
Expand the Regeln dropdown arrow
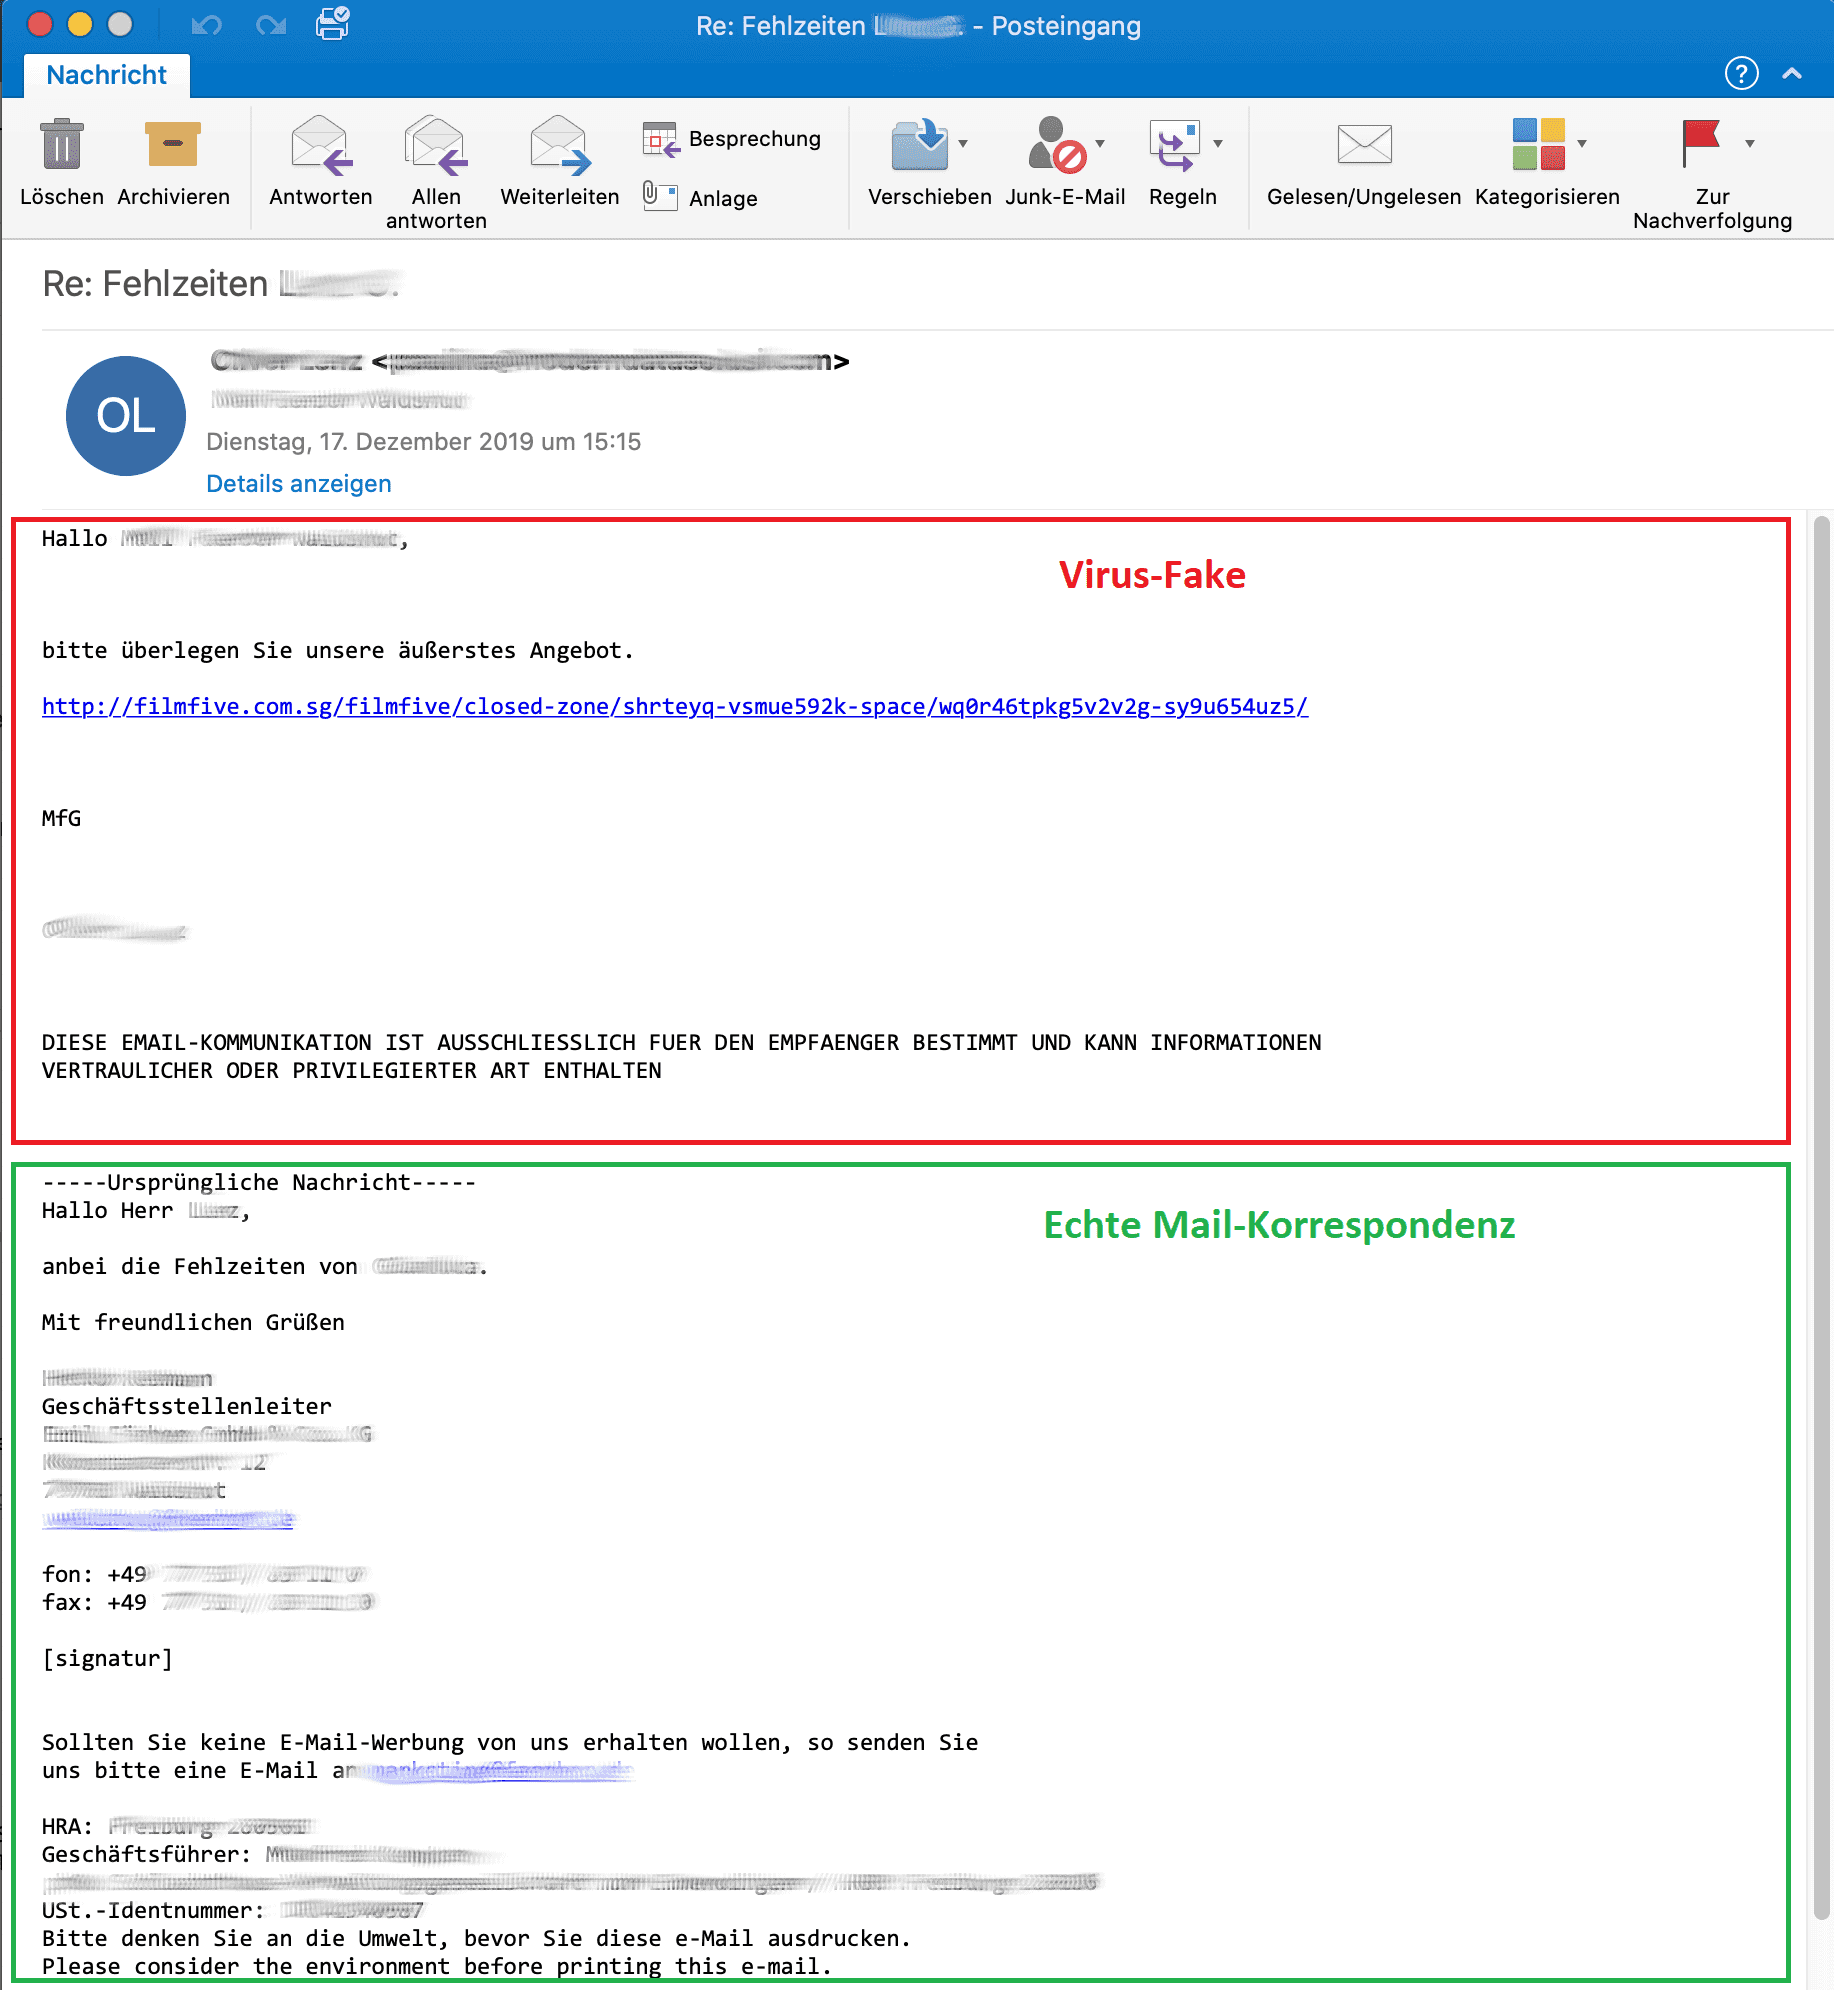[1218, 144]
